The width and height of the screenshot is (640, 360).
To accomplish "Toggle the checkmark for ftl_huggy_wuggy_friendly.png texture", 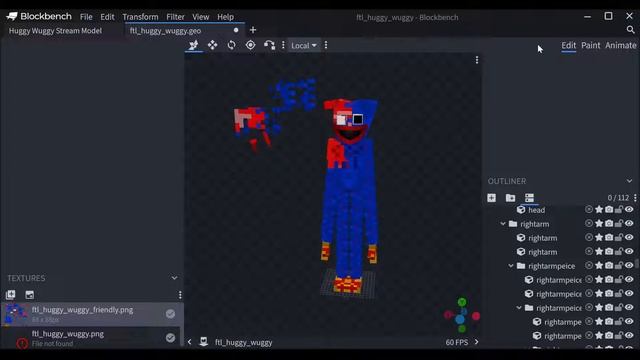I will [171, 313].
